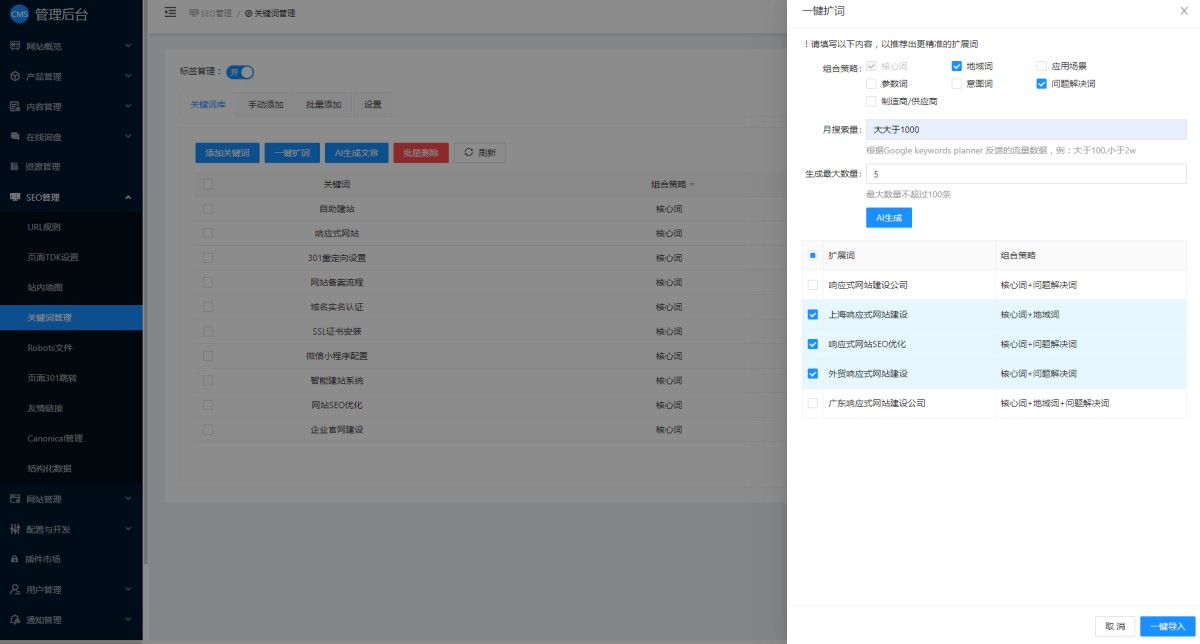Switch to the 批量添加 tab
The height and width of the screenshot is (644, 1200).
(x=323, y=104)
